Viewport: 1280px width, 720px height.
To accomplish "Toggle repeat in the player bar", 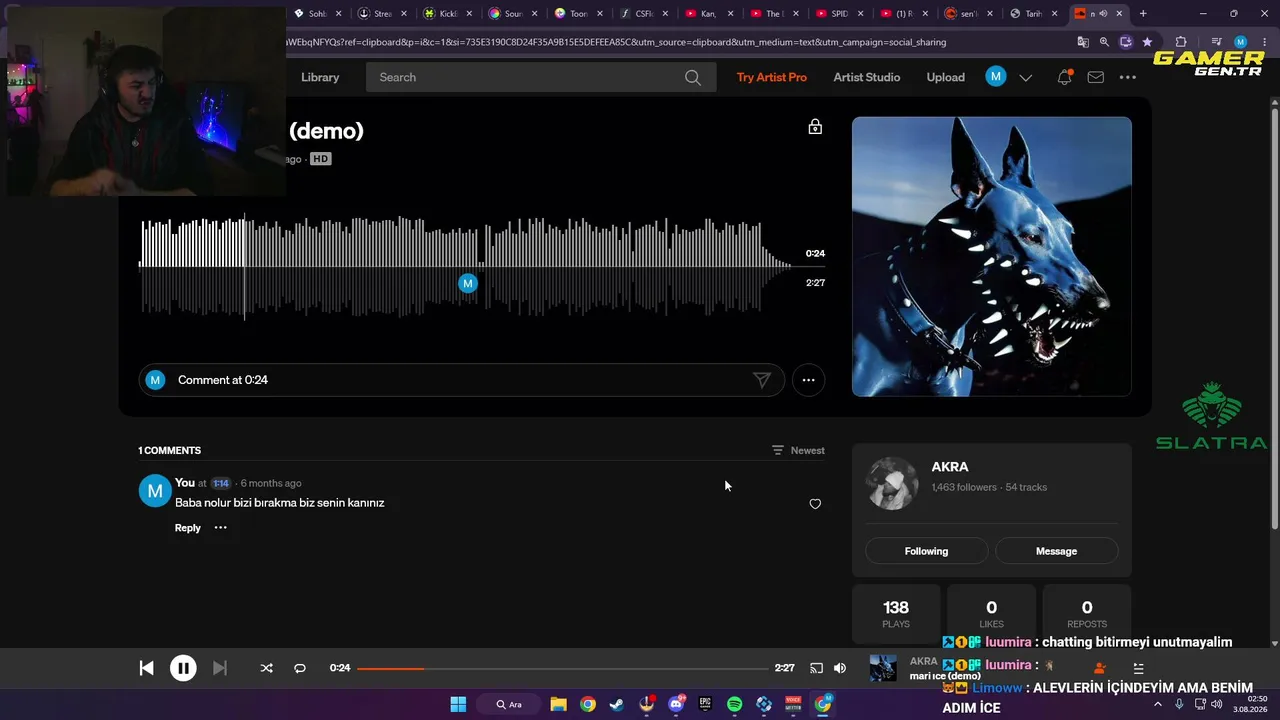I will click(300, 668).
